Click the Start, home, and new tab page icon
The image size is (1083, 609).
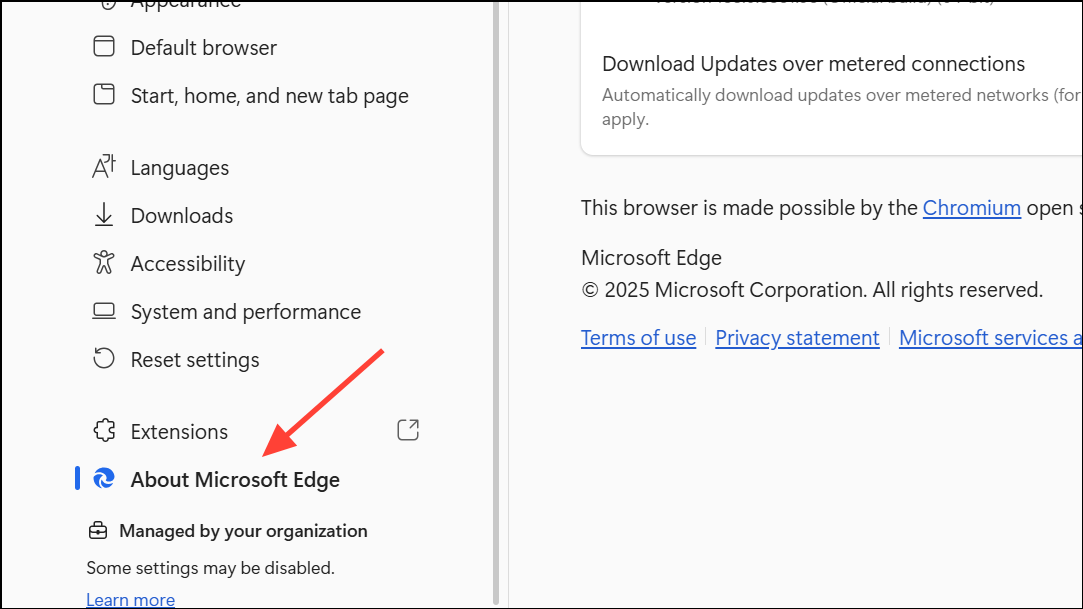click(x=104, y=95)
